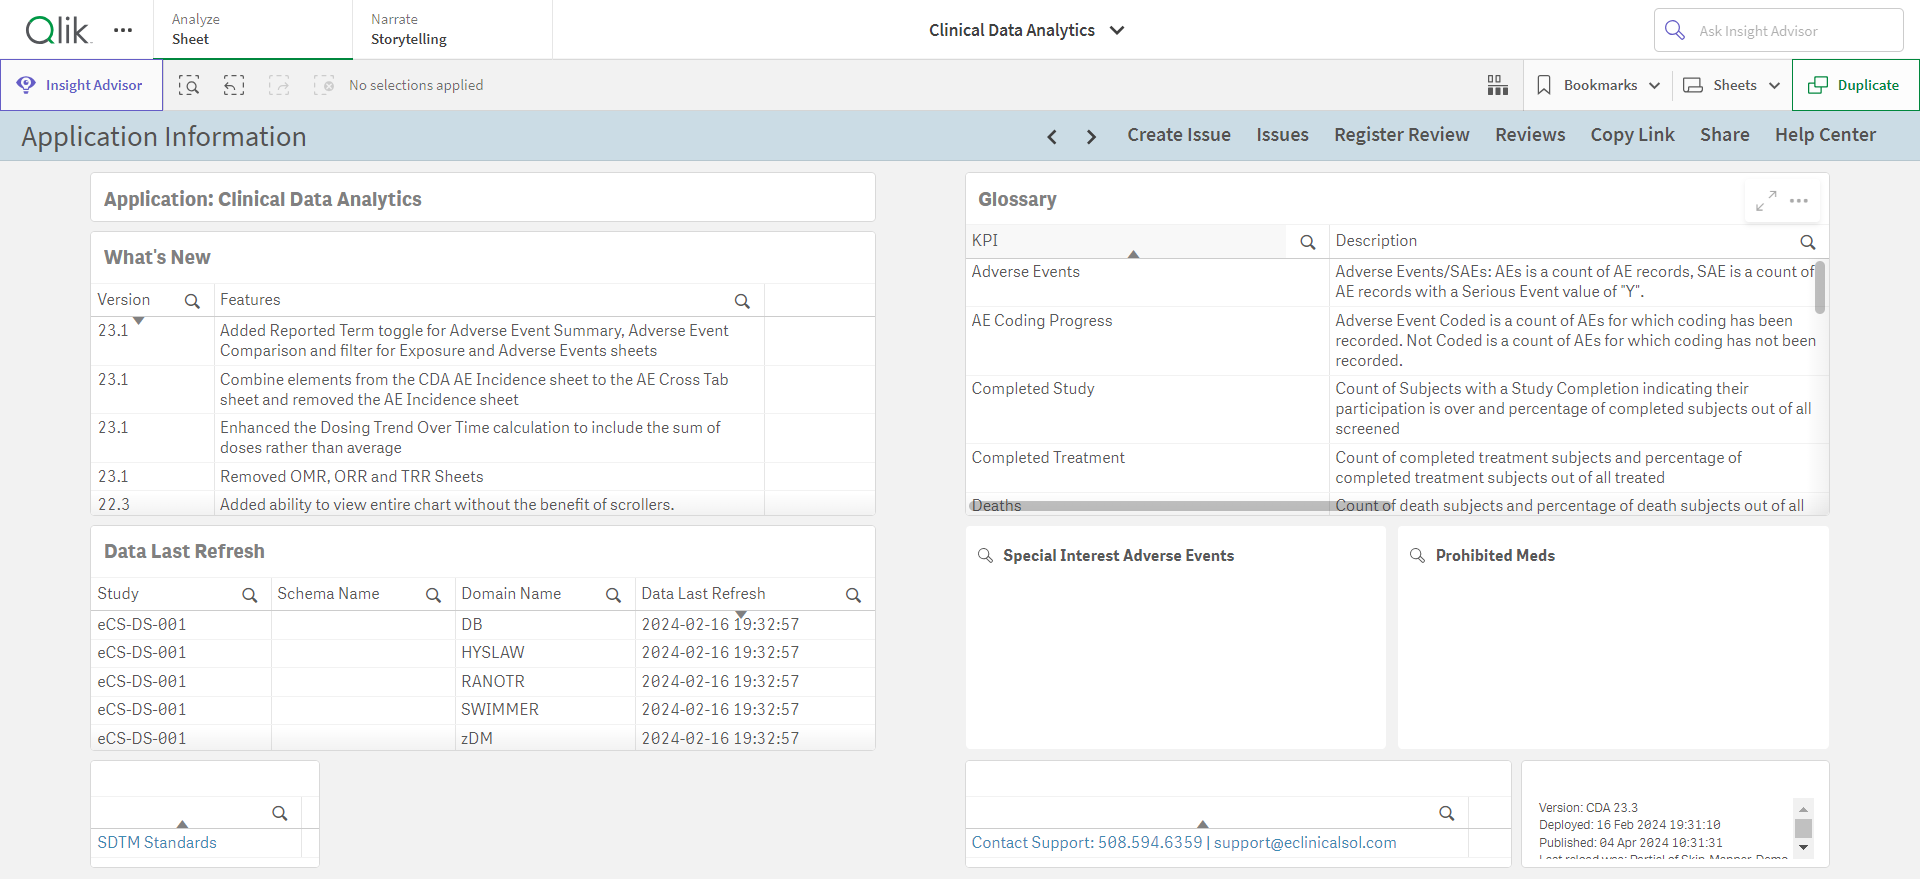Switch to the Narrate Storytelling tab
The image size is (1920, 879).
point(452,29)
